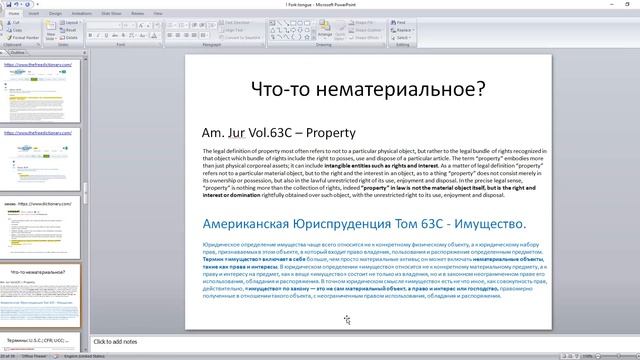Screen dimensions: 640x360
Task: Open the font color picker
Action: click(x=154, y=36)
